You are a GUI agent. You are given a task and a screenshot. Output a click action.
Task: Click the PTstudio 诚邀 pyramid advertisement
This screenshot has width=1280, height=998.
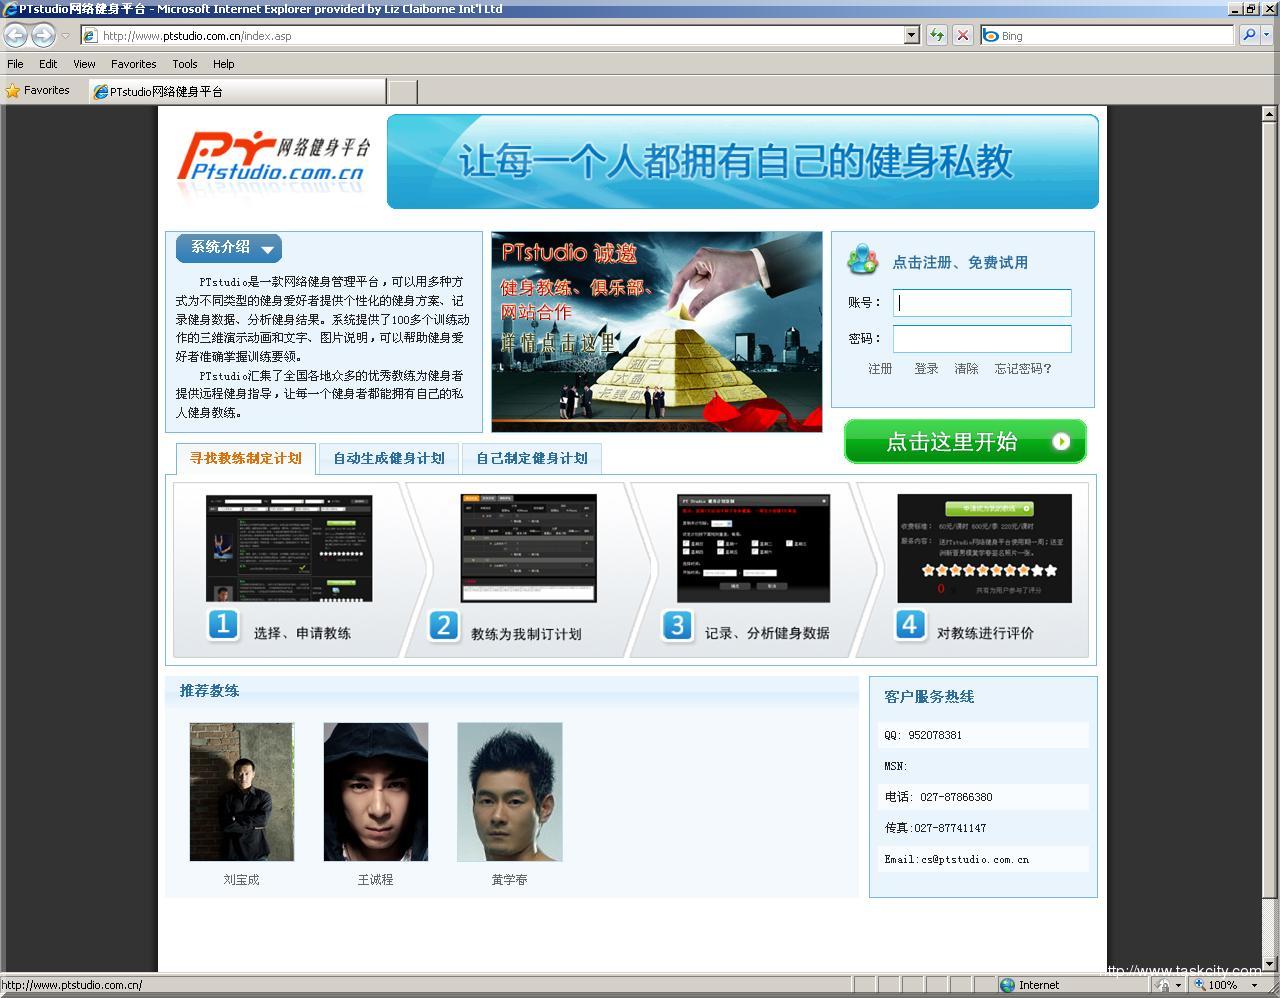point(656,332)
